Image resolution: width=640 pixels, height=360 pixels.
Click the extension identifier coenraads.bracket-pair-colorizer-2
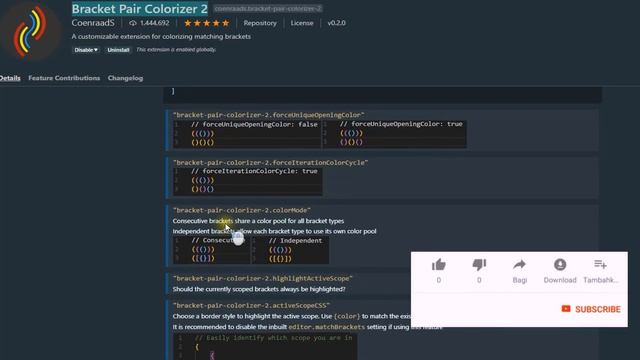[268, 9]
